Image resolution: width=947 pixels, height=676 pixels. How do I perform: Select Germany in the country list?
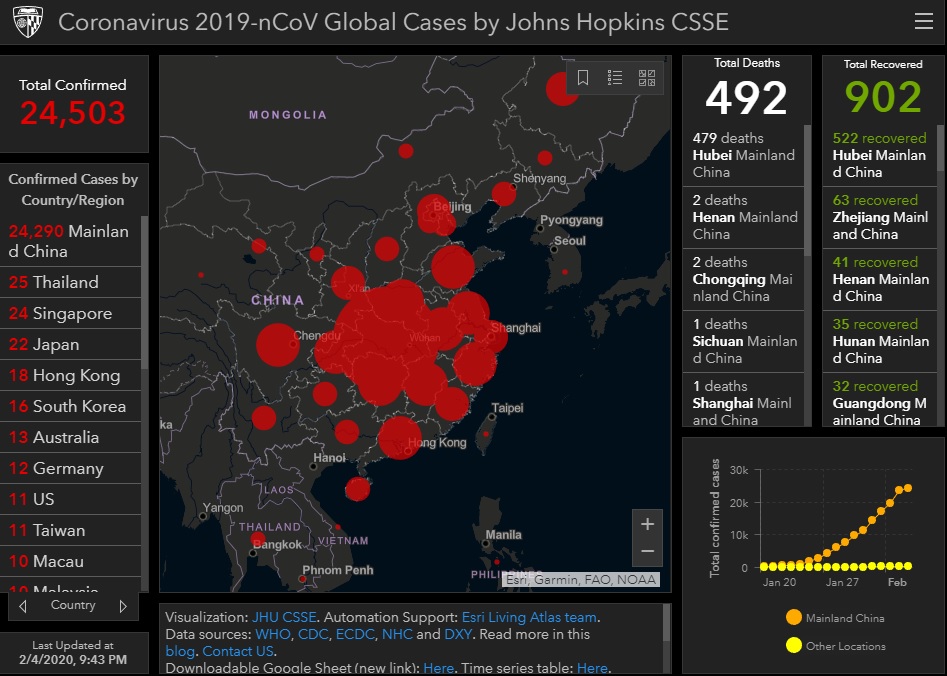[70, 468]
